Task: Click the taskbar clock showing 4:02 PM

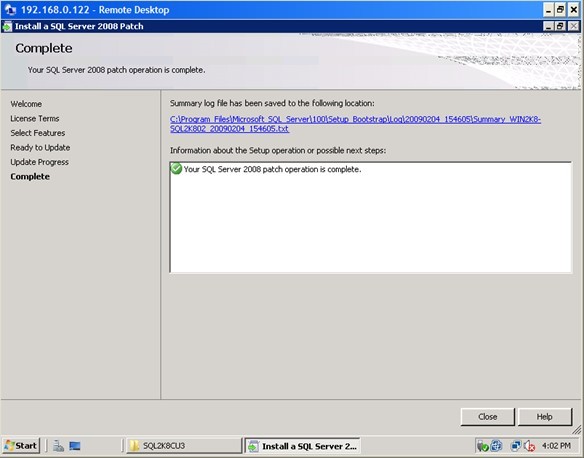Action: pos(556,446)
